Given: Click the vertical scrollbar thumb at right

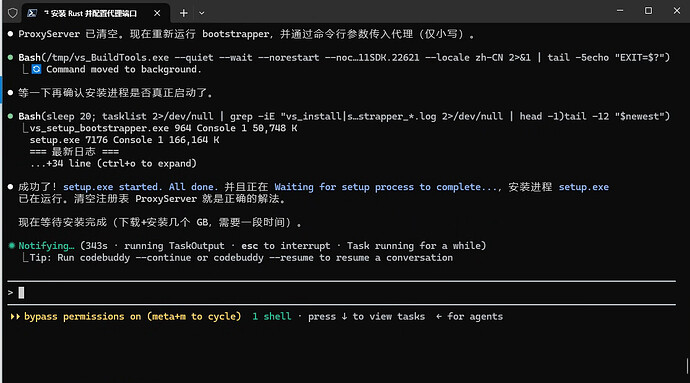Looking at the screenshot, I should (x=687, y=366).
